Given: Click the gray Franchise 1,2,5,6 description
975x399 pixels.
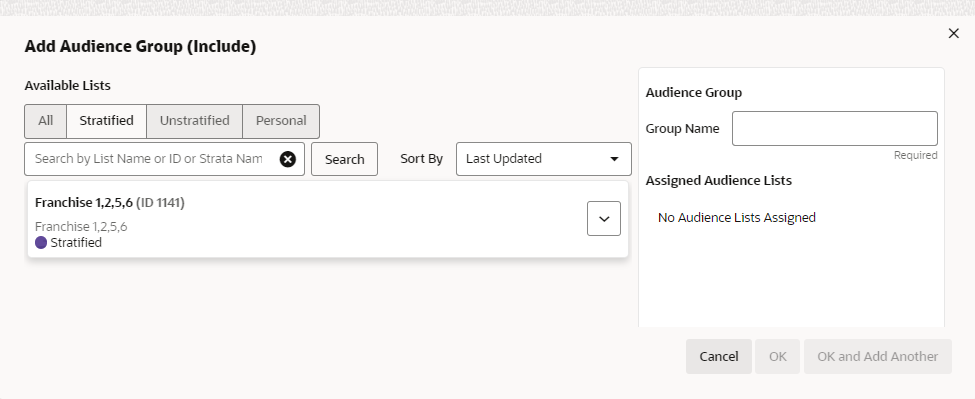Looking at the screenshot, I should tap(81, 227).
